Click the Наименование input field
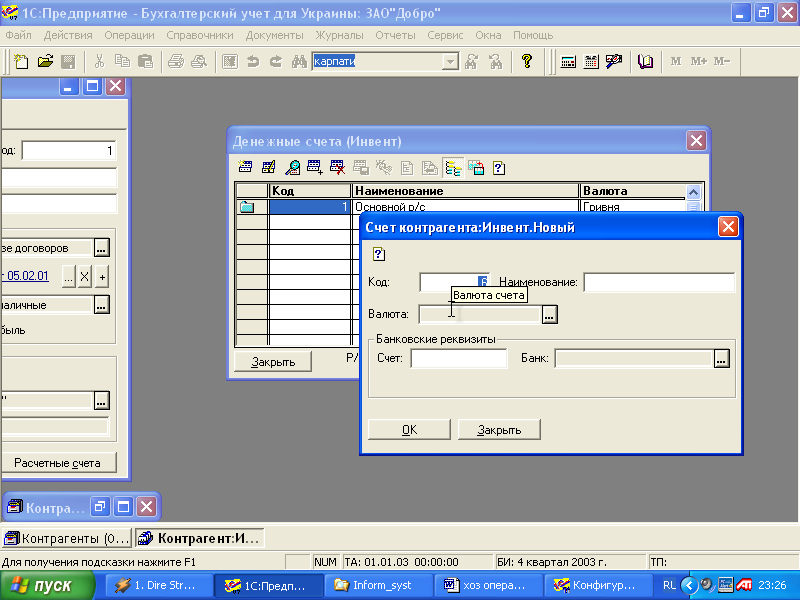Screen dimensions: 800x600 [x=659, y=282]
